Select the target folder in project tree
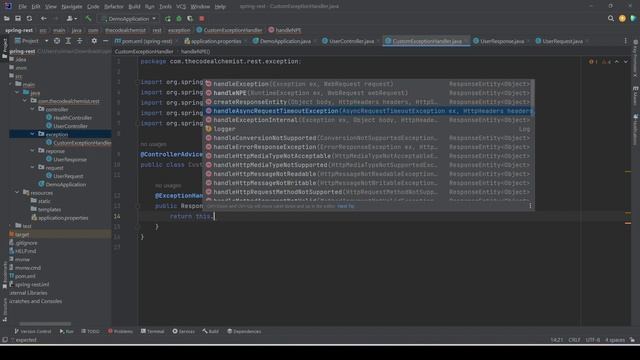Viewport: 640px width, 360px height. coord(22,234)
